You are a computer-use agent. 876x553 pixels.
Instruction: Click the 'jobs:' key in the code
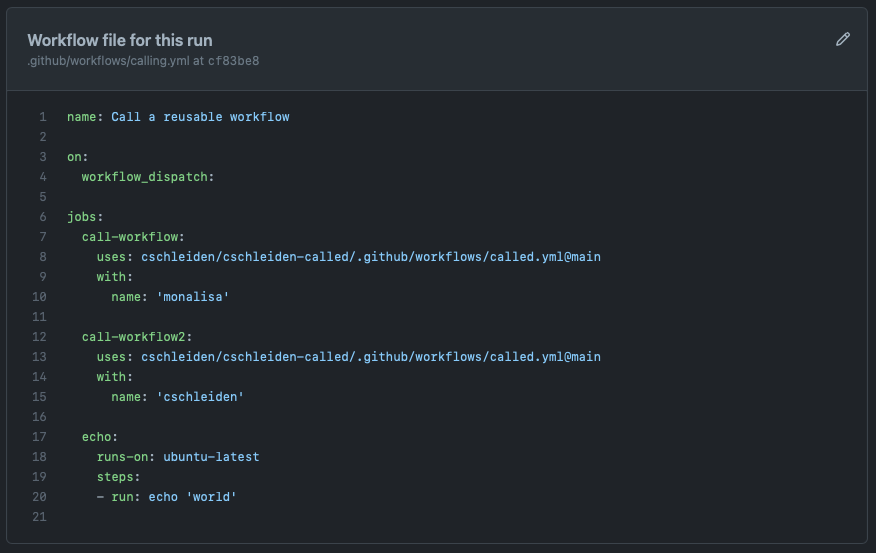click(85, 217)
